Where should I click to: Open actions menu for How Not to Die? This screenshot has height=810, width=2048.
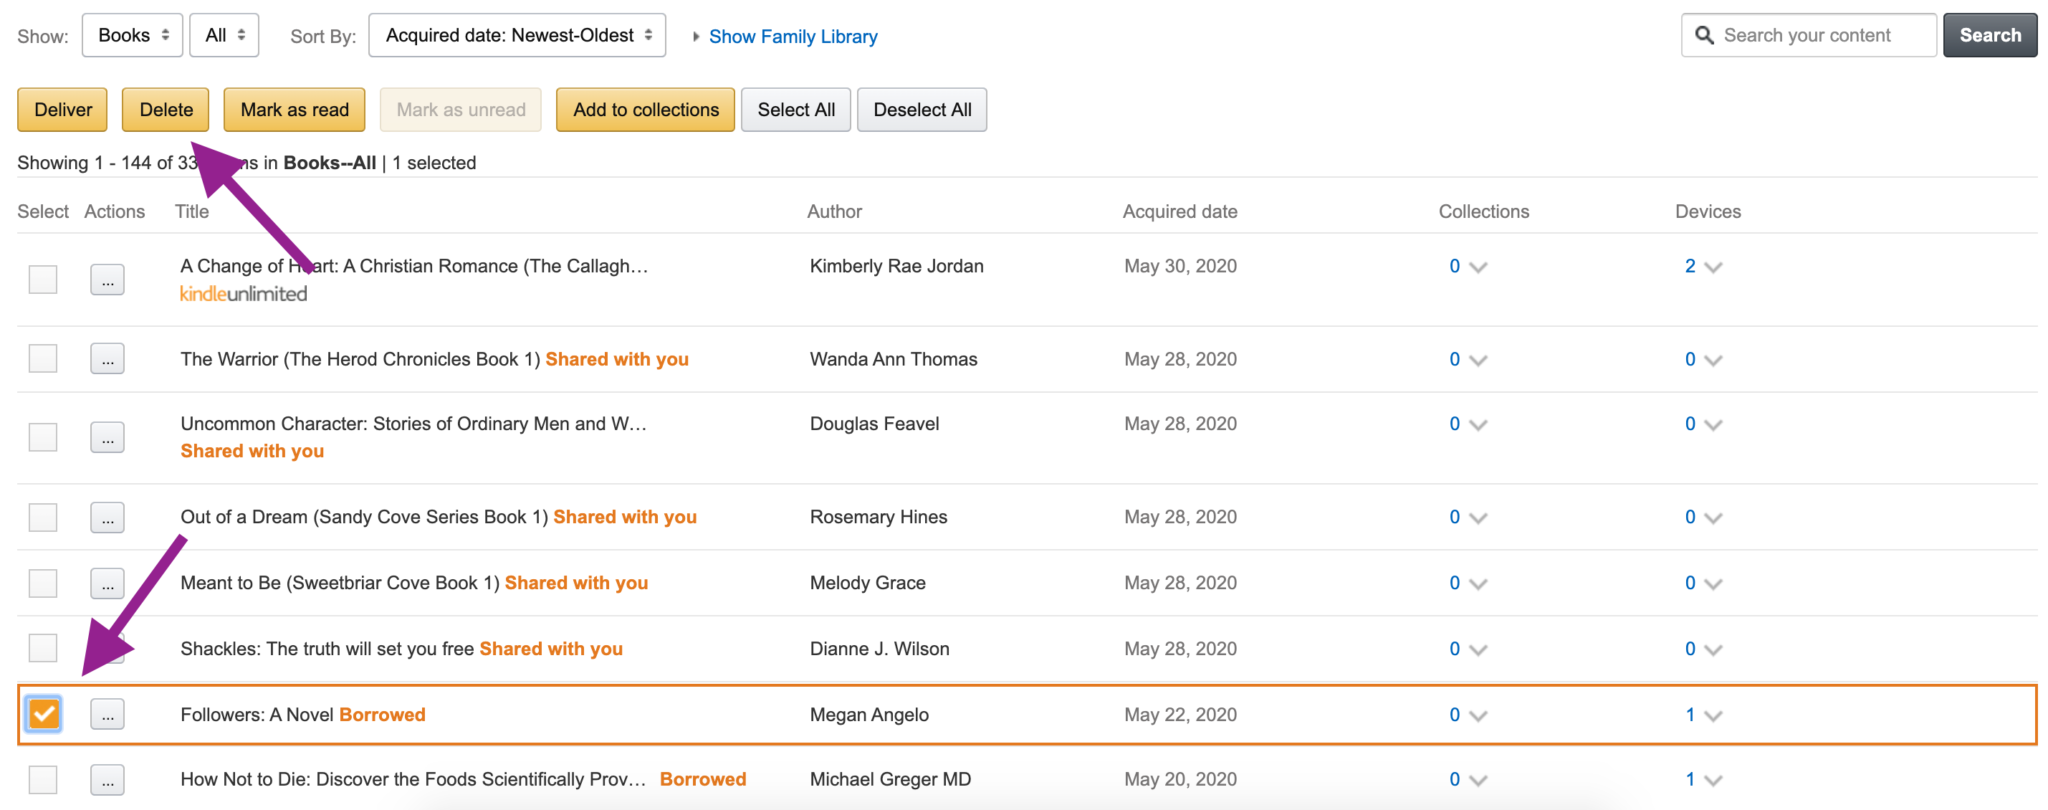coord(107,779)
